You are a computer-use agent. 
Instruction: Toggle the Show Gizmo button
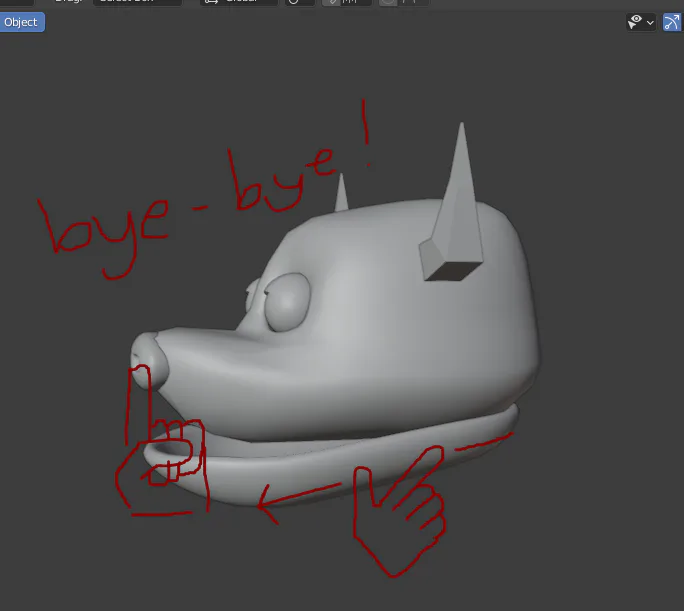(x=672, y=22)
